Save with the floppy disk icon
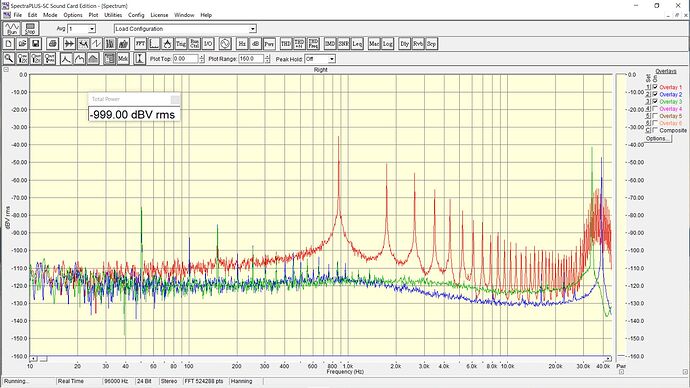 [36, 44]
